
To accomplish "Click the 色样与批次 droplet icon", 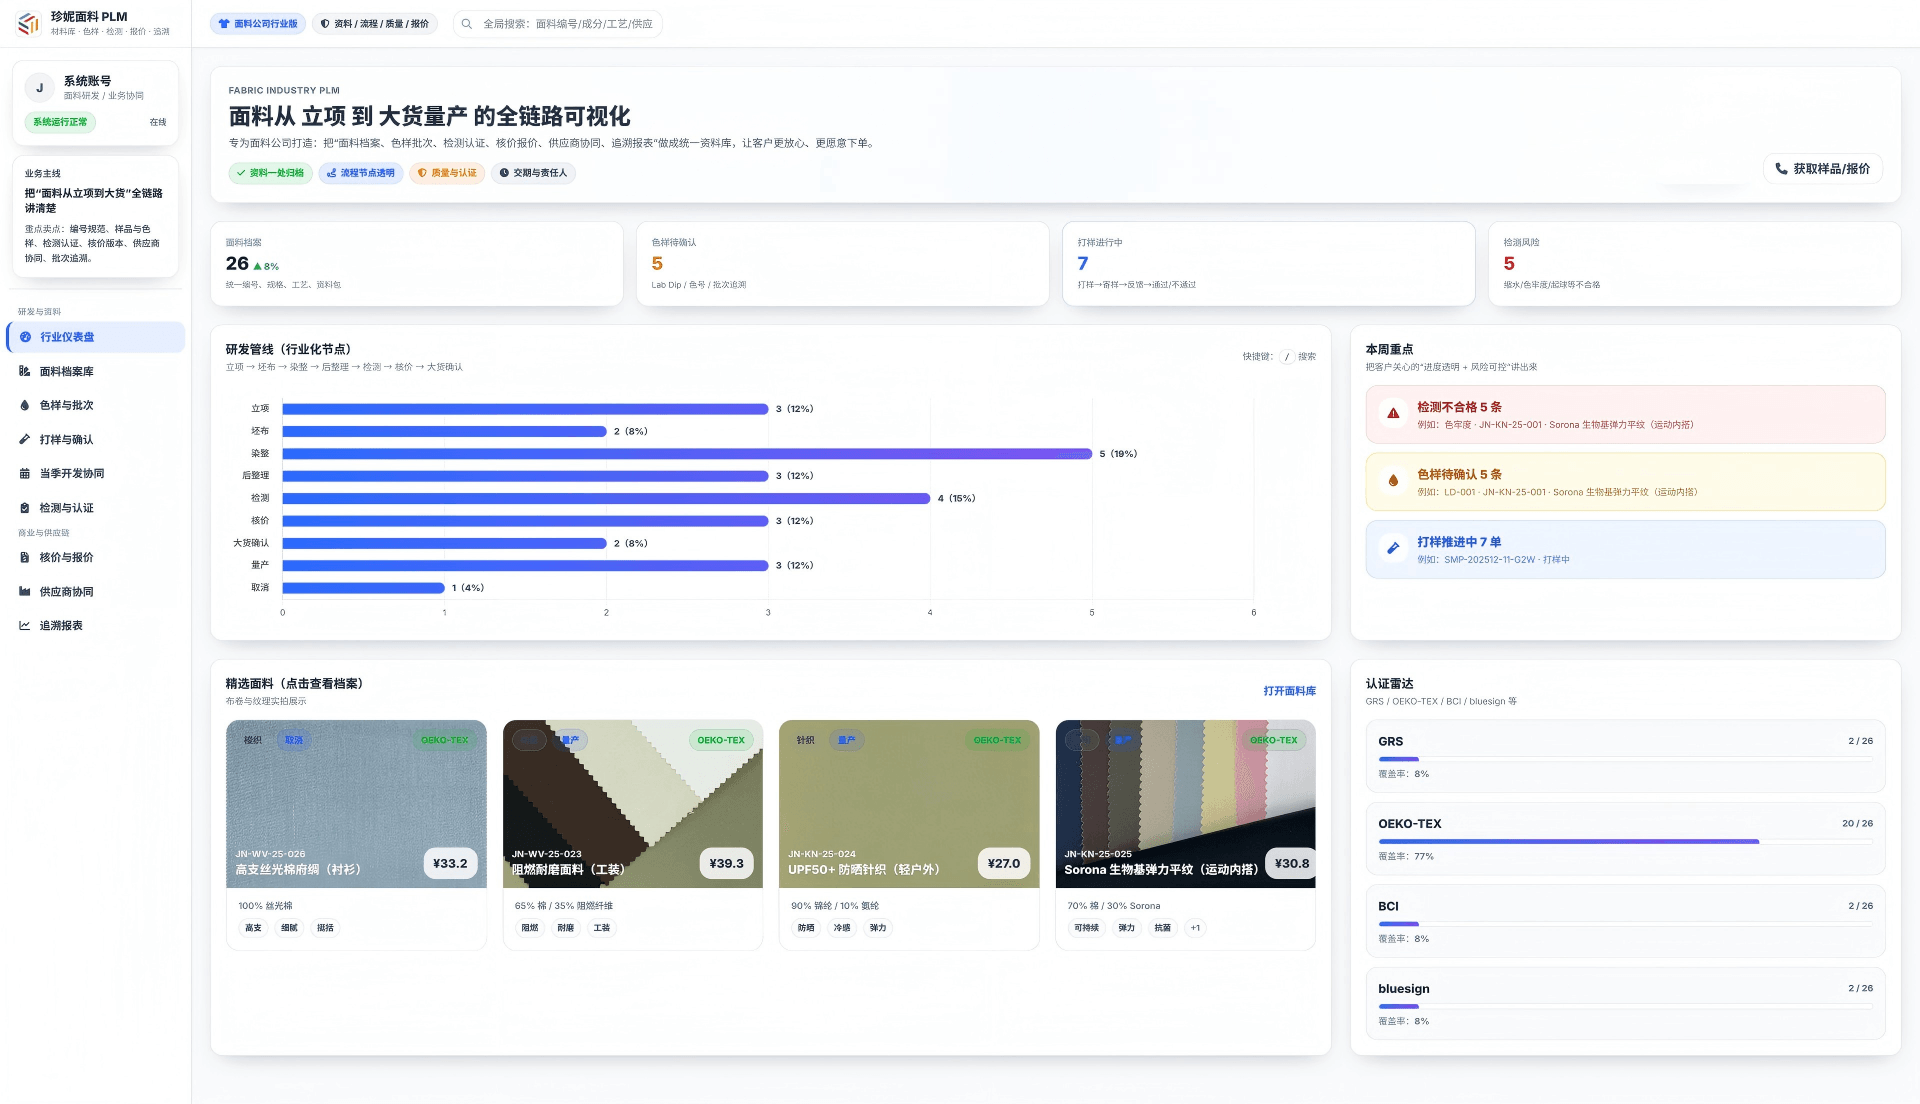I will tap(24, 405).
